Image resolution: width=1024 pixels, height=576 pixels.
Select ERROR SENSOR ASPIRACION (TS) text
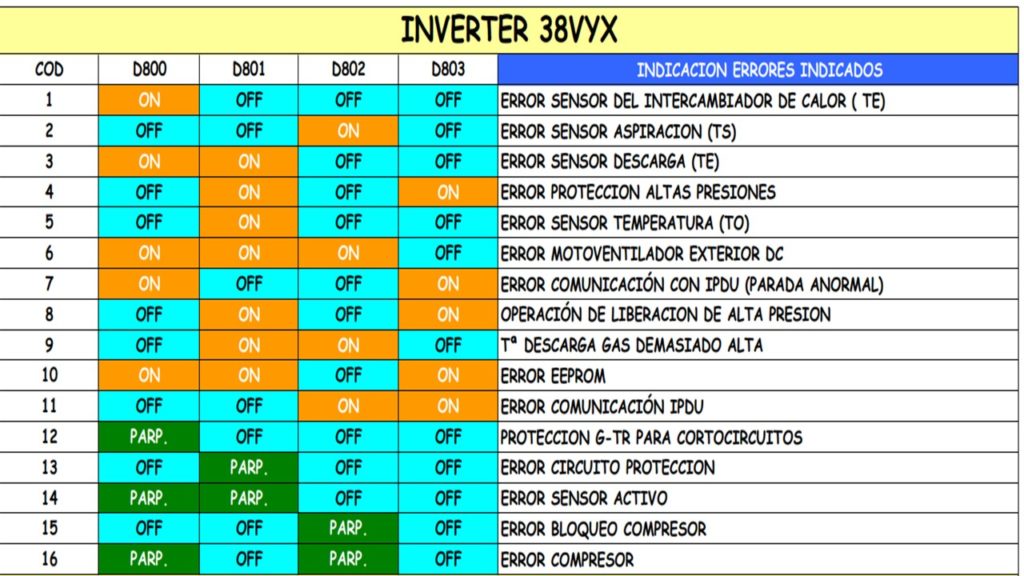coord(618,132)
